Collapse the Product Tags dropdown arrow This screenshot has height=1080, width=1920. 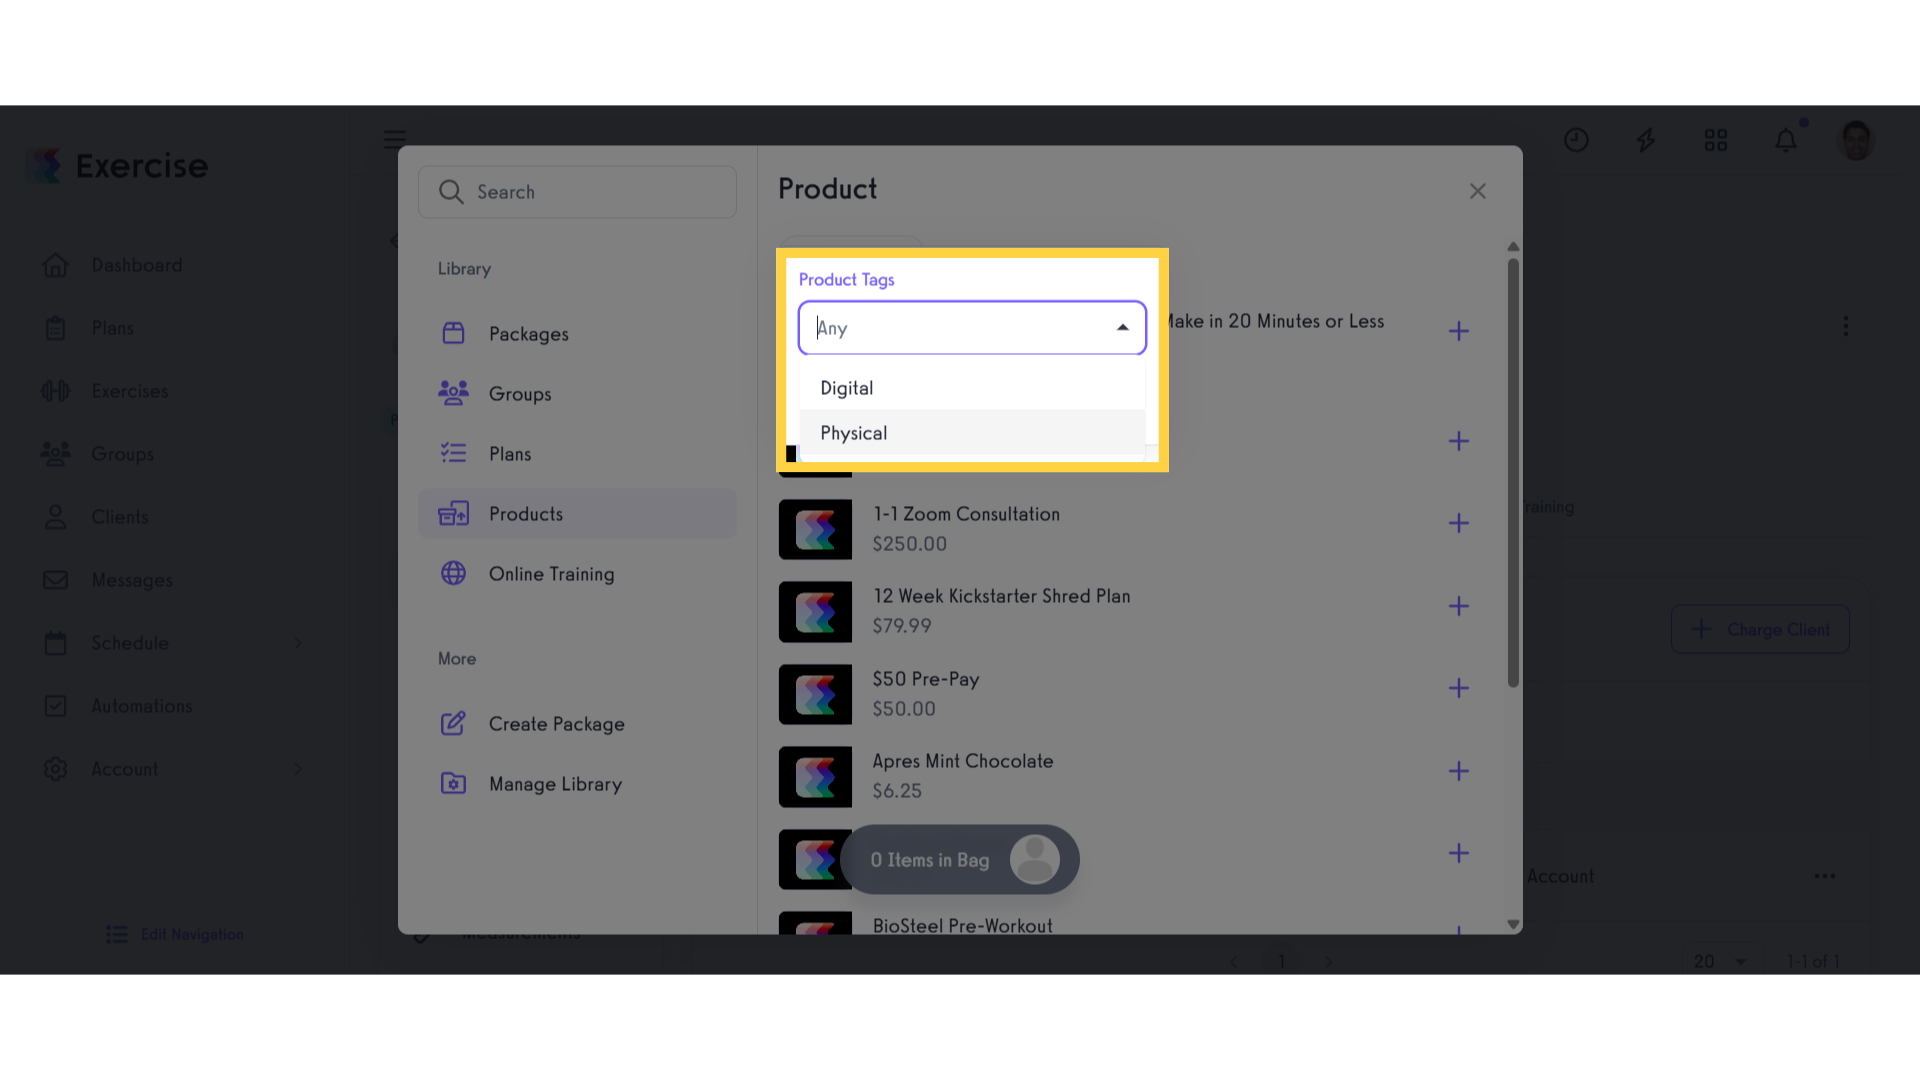point(1123,328)
